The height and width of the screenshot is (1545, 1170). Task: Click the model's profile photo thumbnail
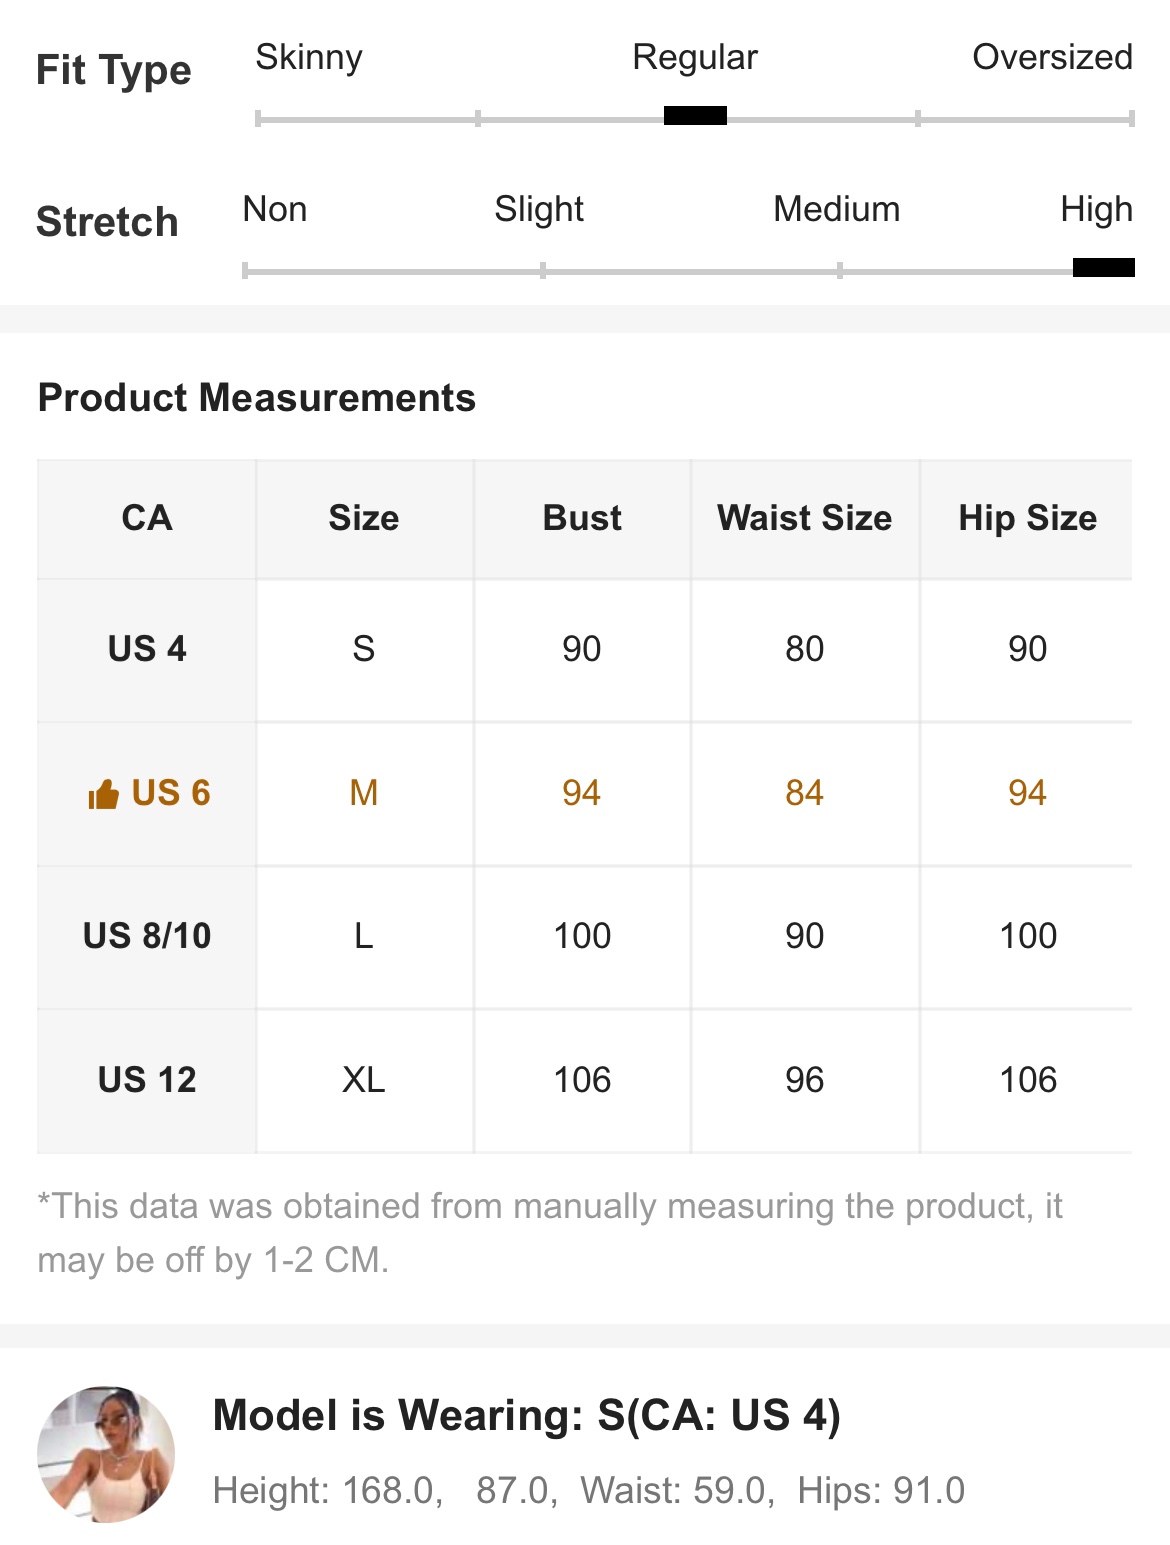tap(106, 1454)
